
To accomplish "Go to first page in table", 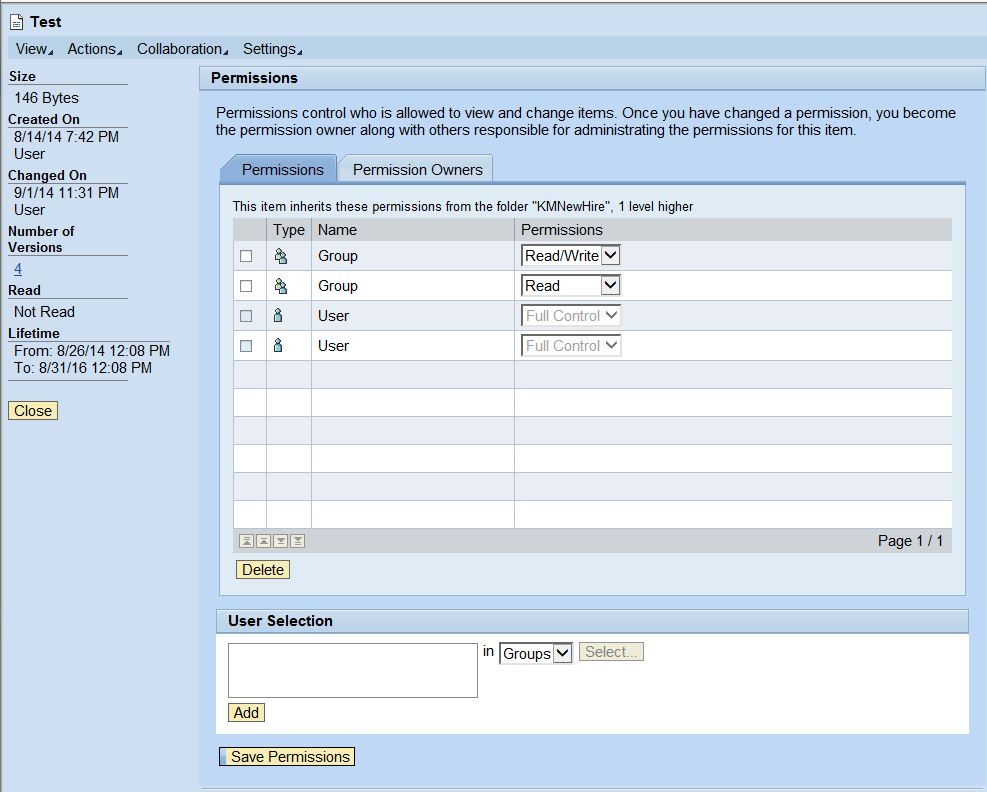I will (247, 541).
